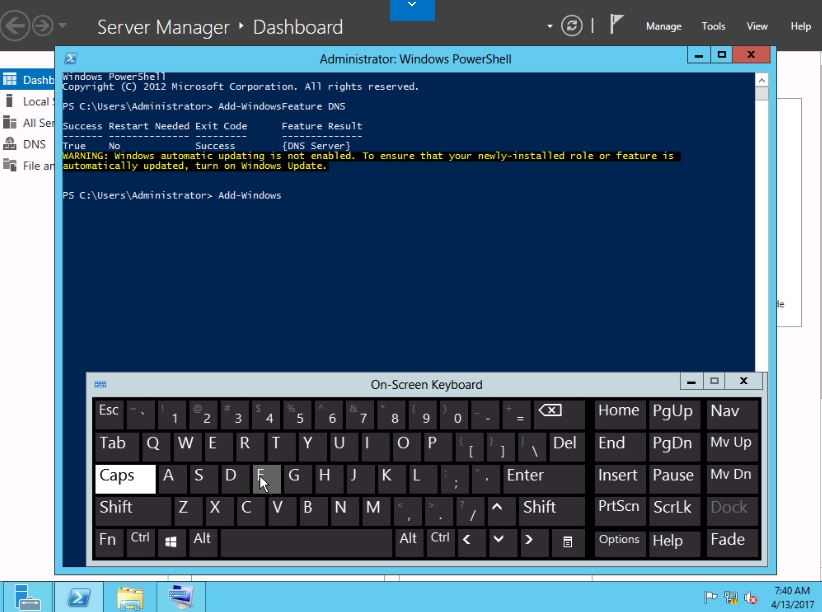Click the Server Manager refresh icon

572,26
